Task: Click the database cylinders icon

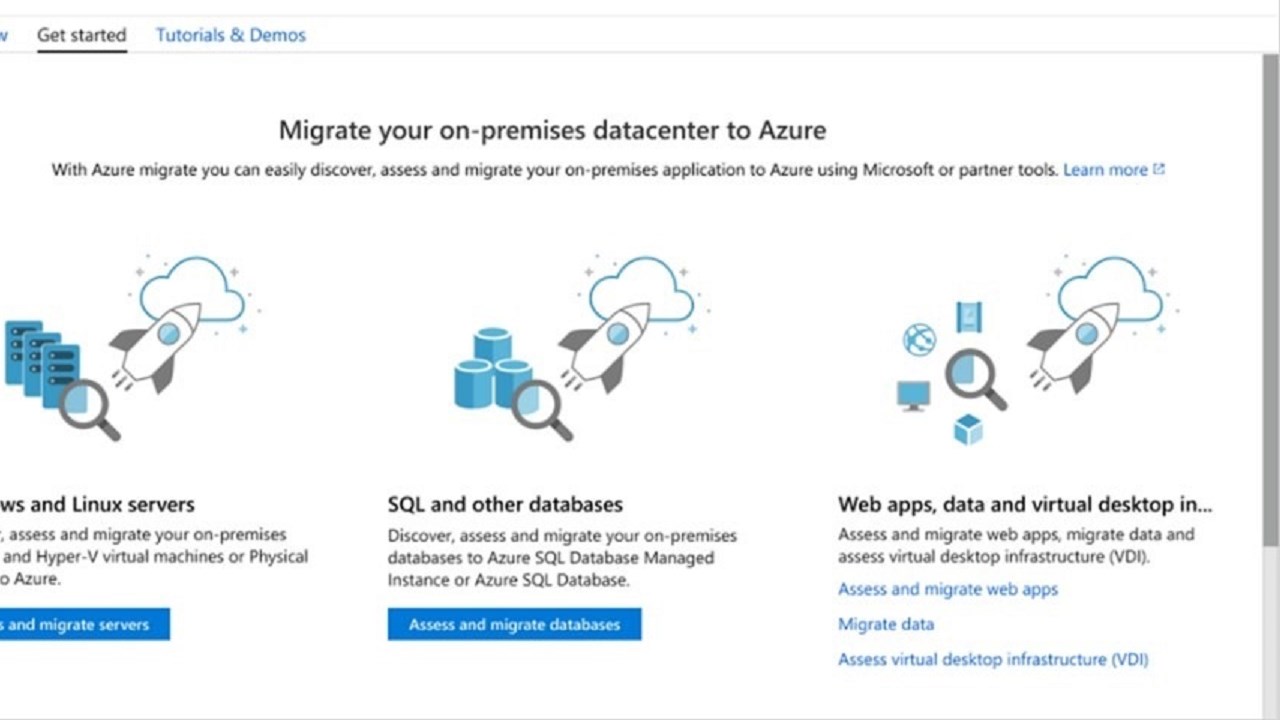Action: pyautogui.click(x=490, y=370)
